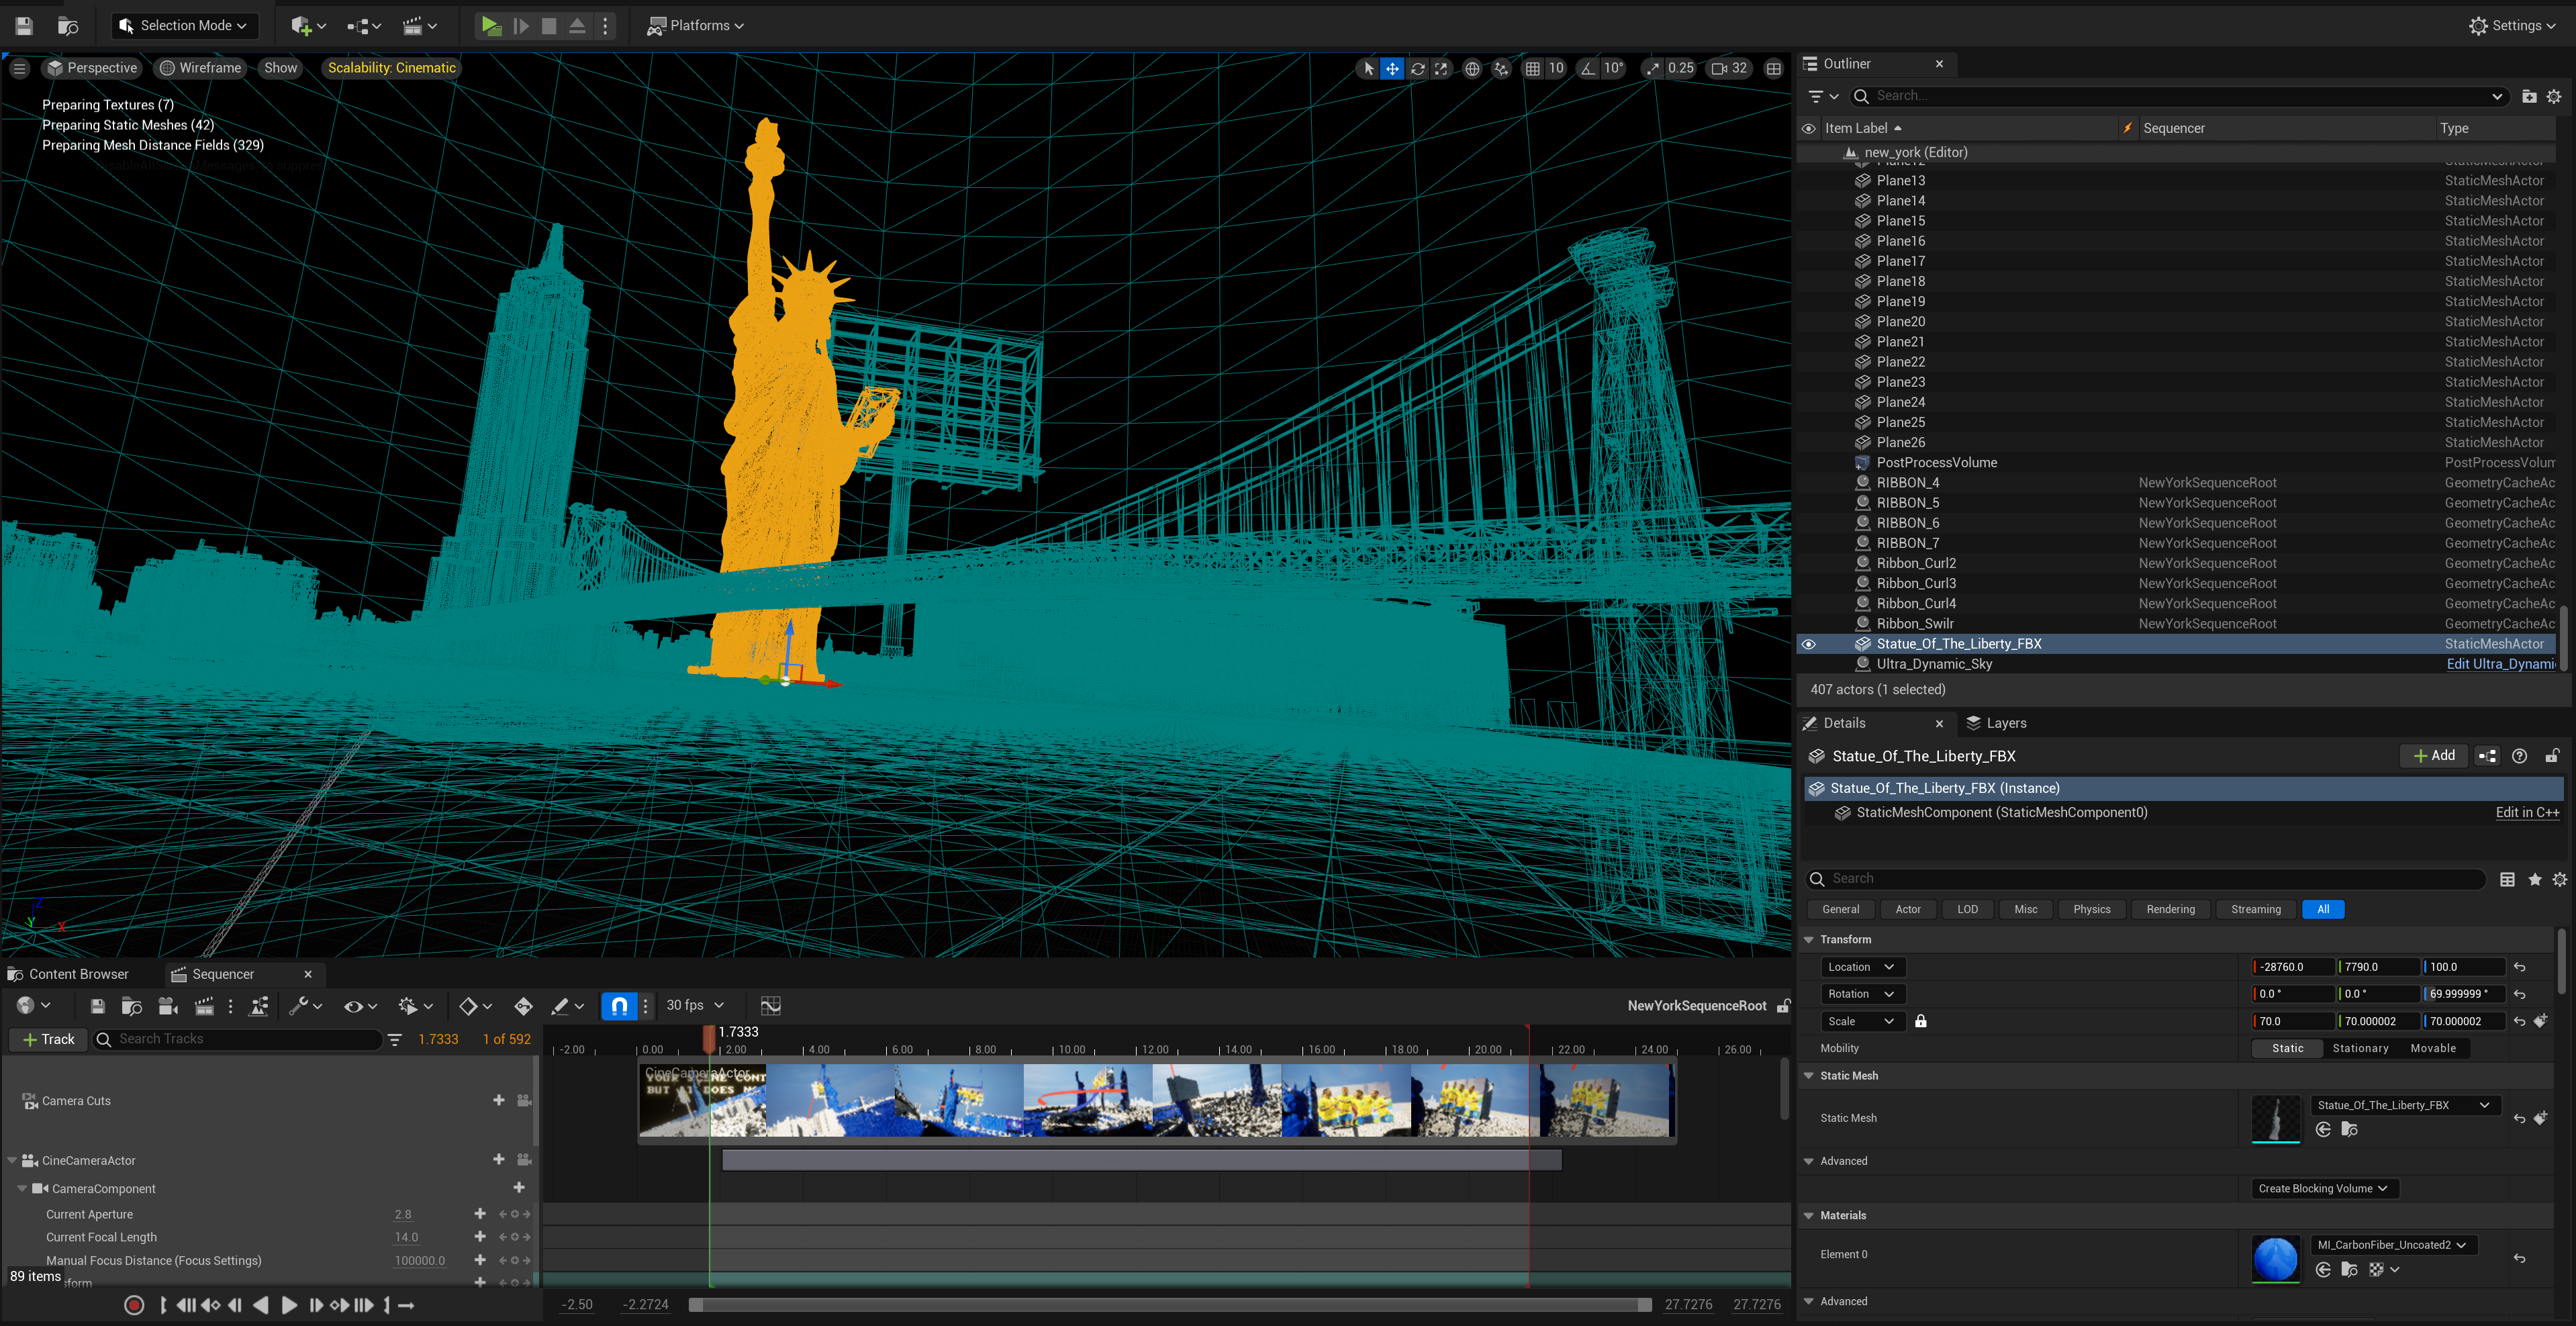The image size is (2576, 1326).
Task: Click the Sequencer snapping magnet icon
Action: (x=619, y=1006)
